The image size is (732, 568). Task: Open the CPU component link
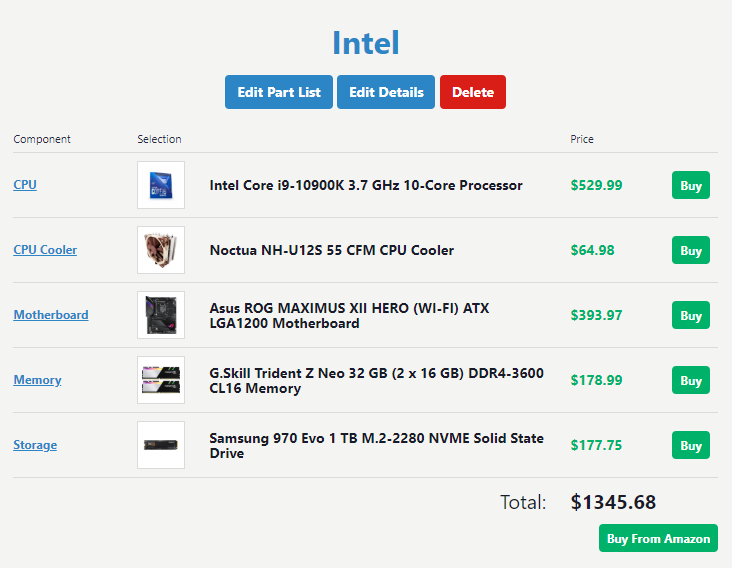25,185
